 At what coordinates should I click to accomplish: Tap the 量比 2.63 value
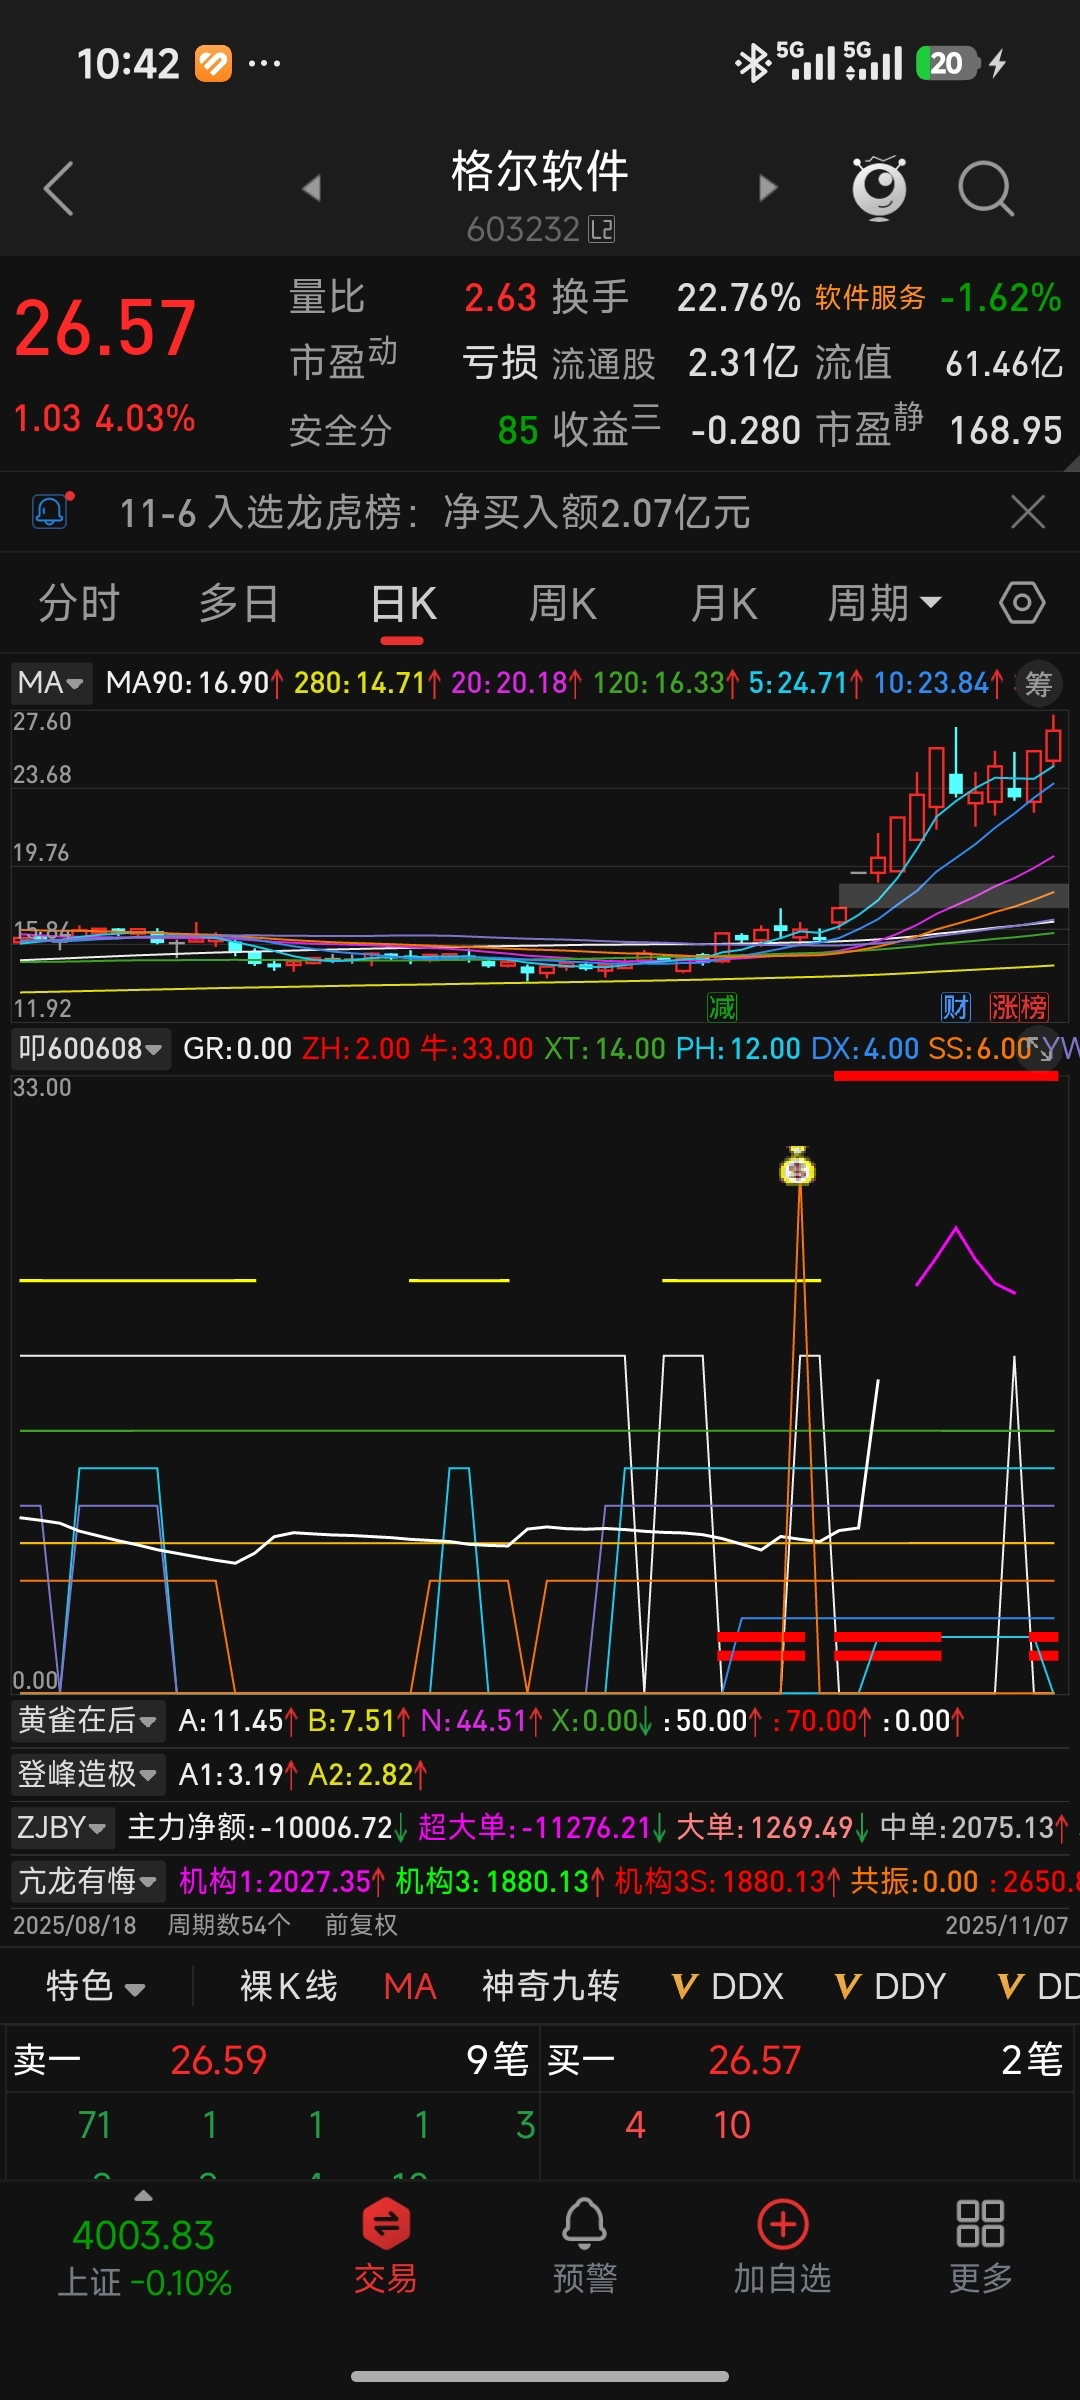[500, 297]
